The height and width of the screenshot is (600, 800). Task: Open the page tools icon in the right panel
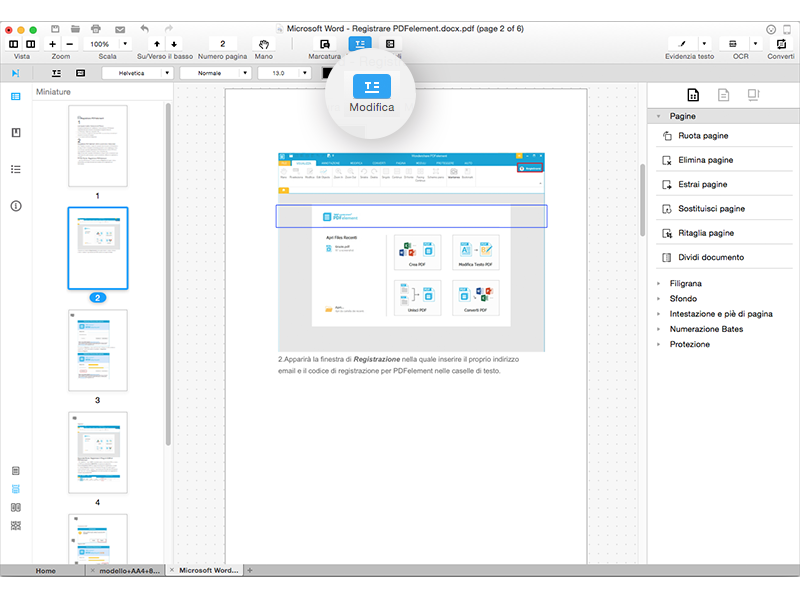[693, 95]
